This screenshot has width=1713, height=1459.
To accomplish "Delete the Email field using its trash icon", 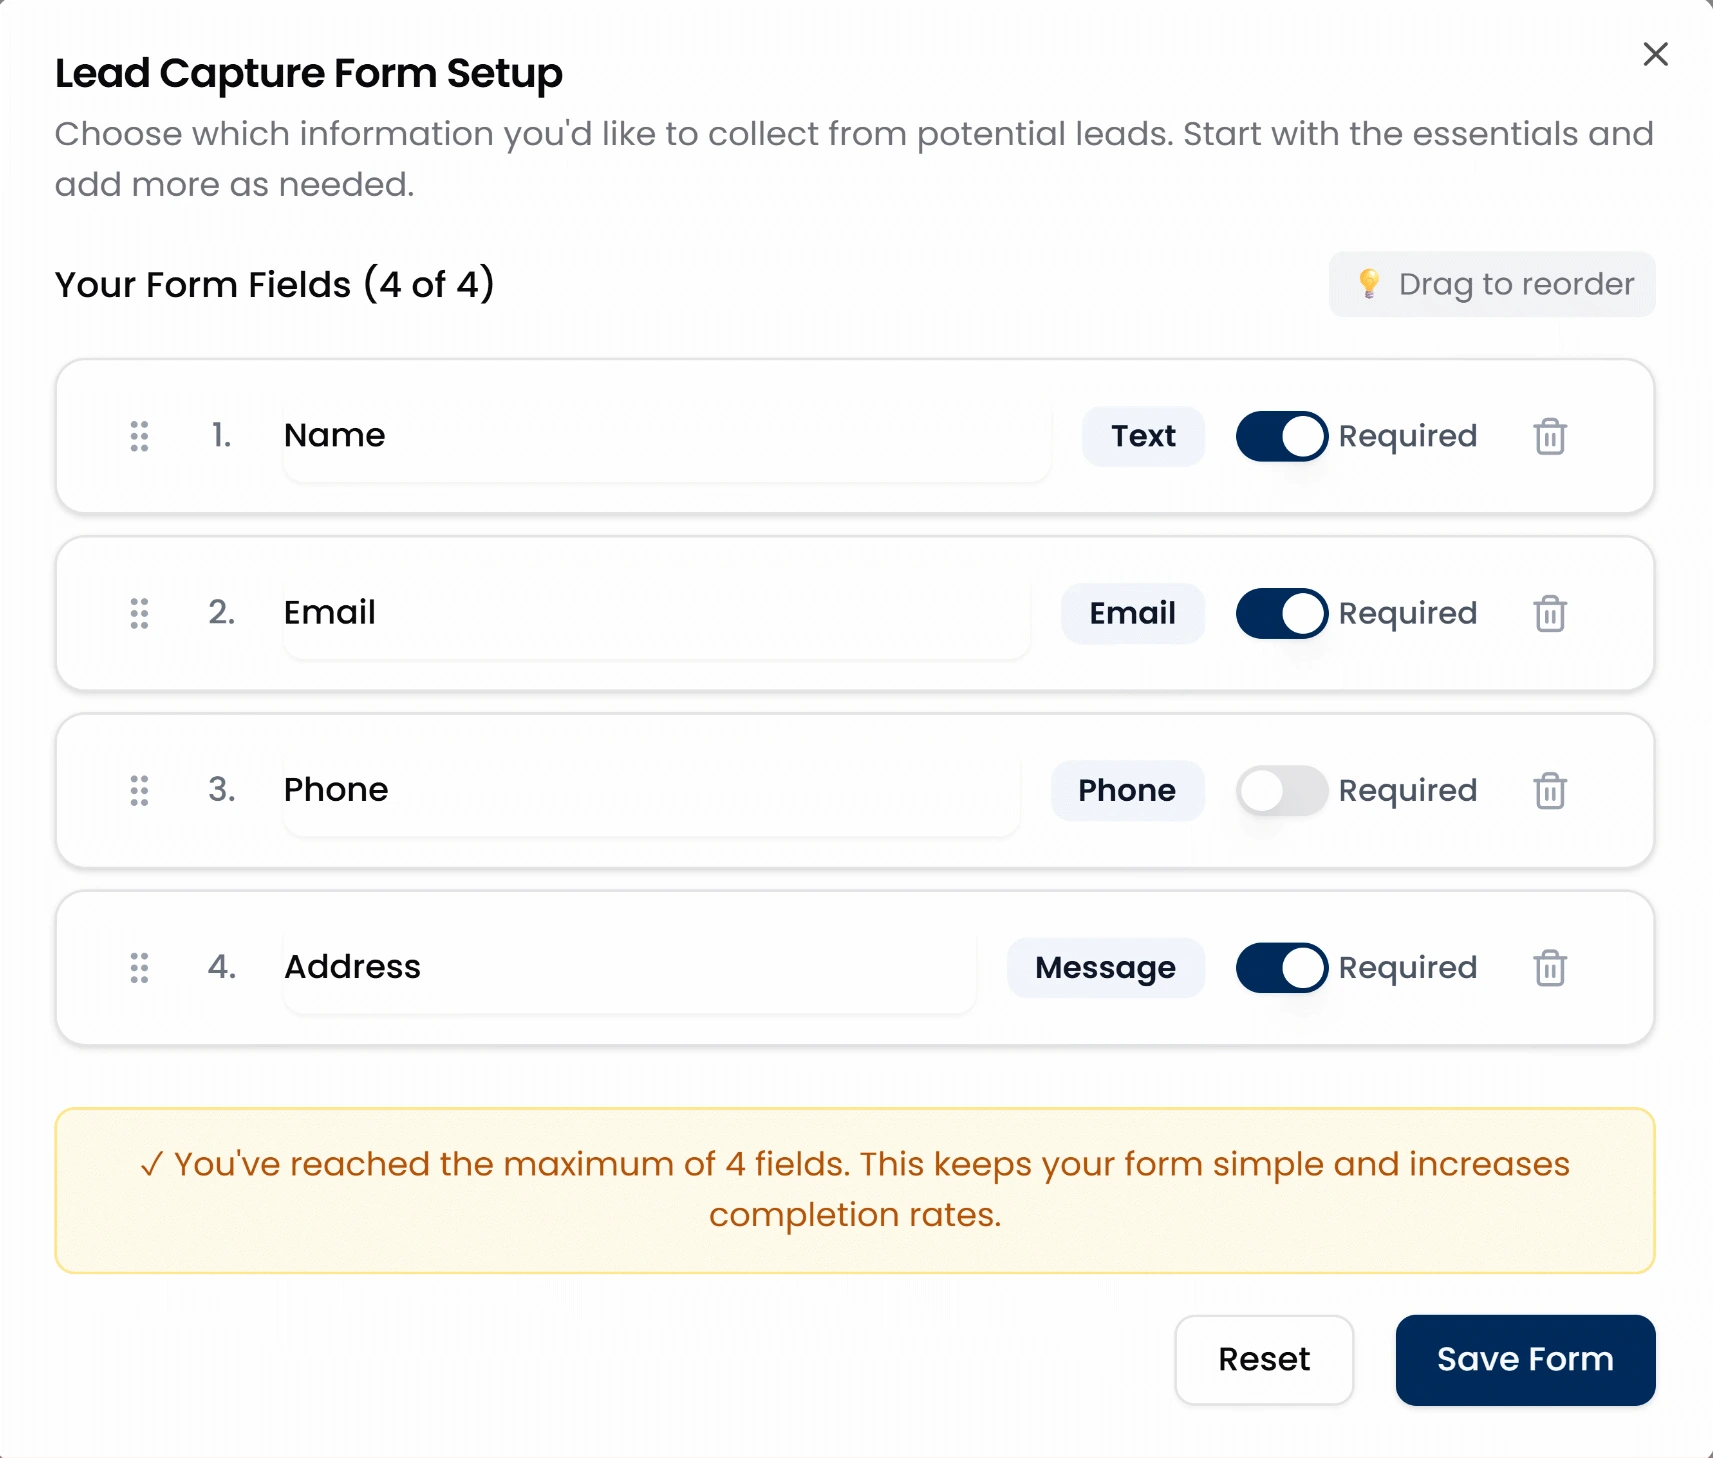I will pos(1550,613).
